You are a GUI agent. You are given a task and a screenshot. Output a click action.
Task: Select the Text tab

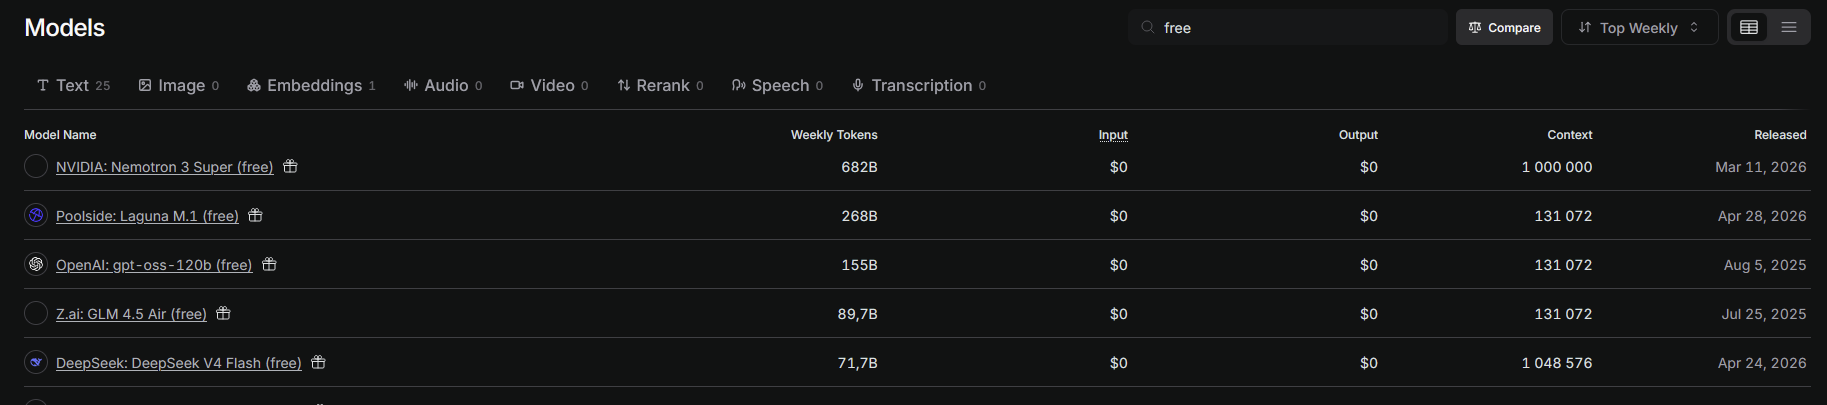point(73,85)
